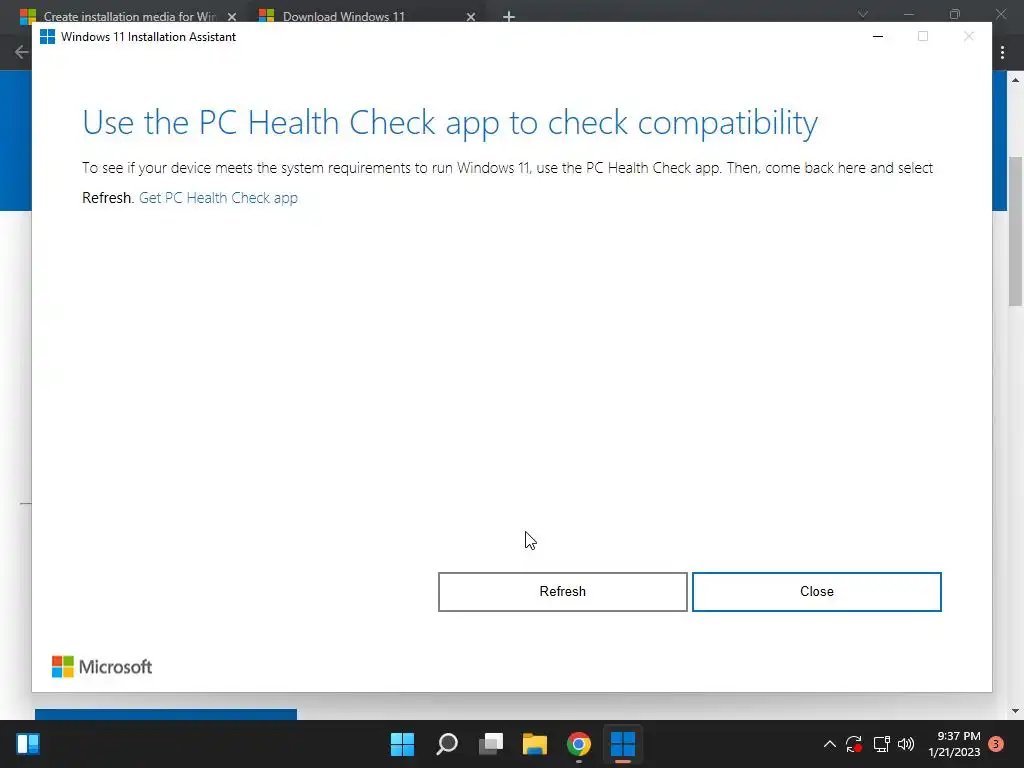1024x768 pixels.
Task: Click the Close button in Installation Assistant
Action: click(816, 592)
